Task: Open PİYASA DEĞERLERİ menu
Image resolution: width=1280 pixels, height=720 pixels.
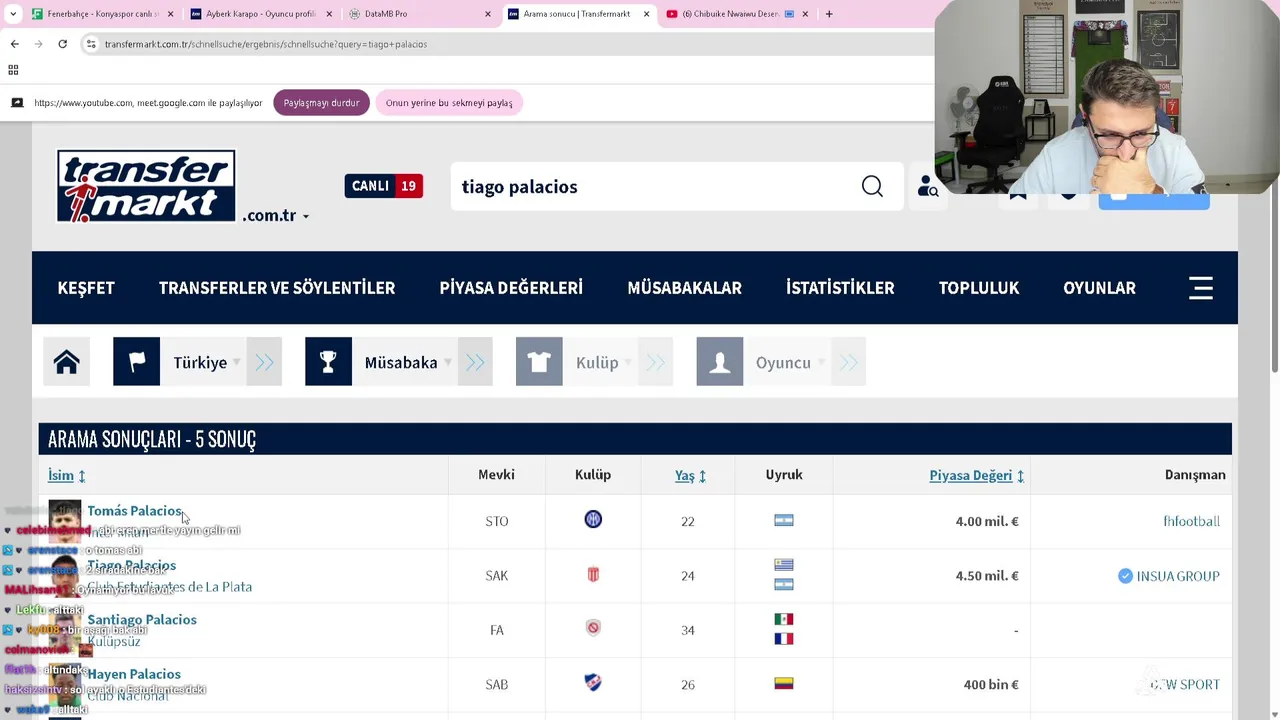Action: (x=511, y=288)
